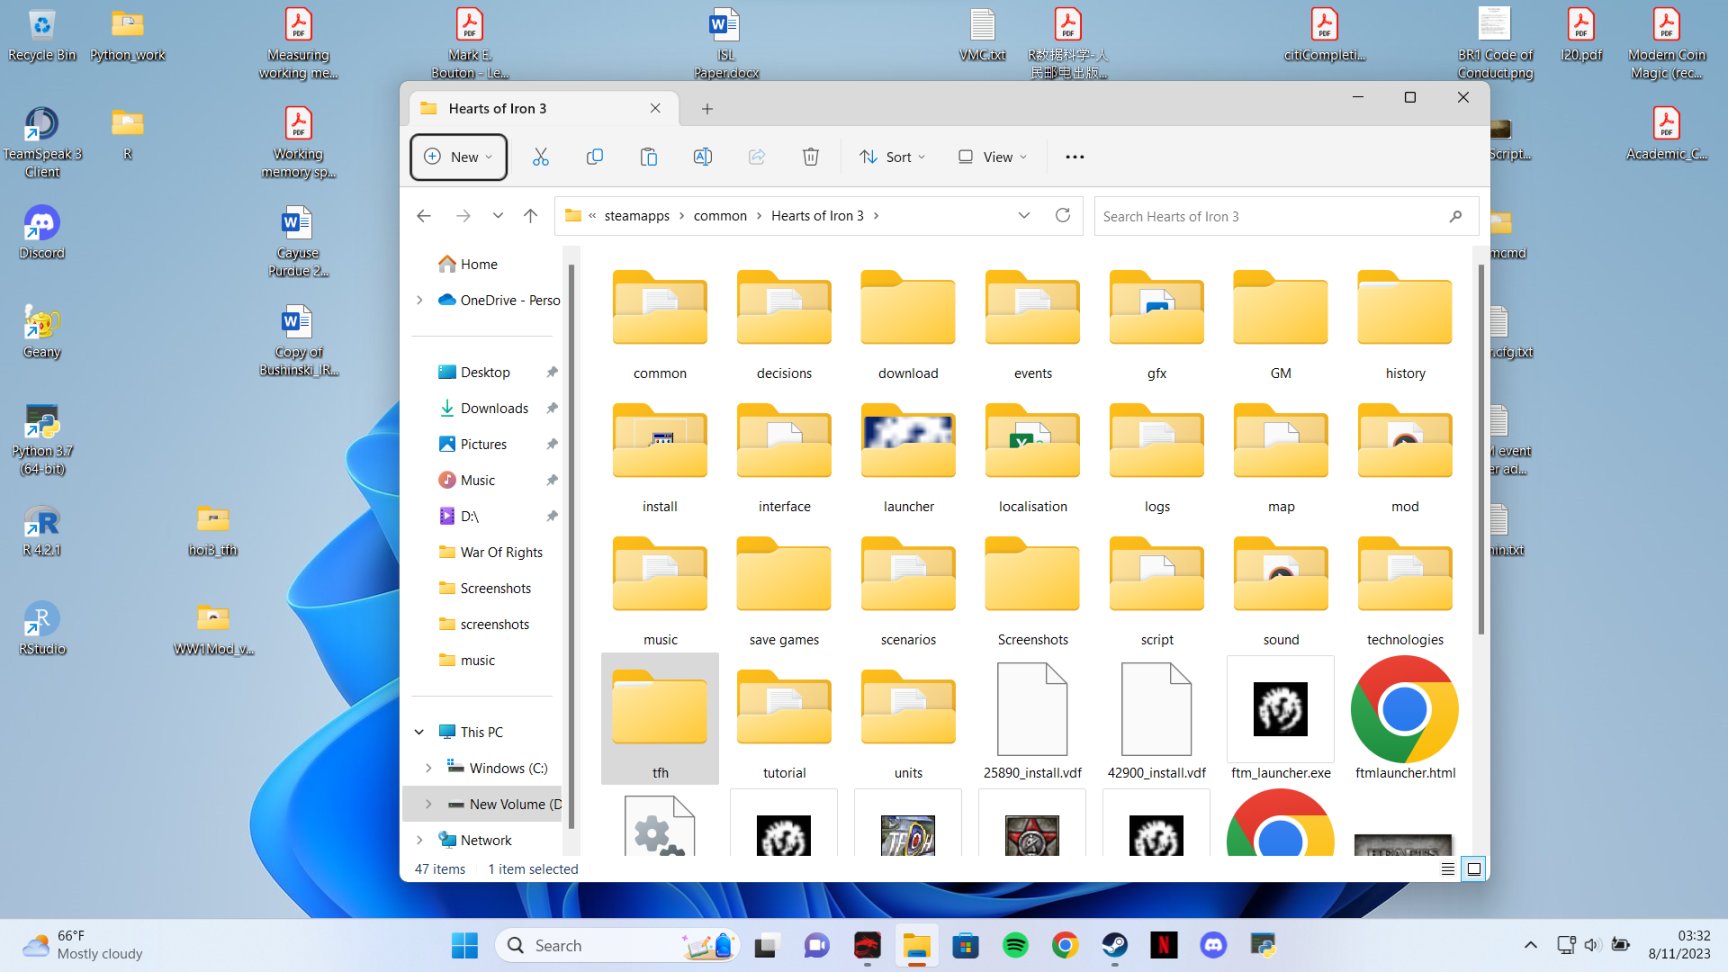Viewport: 1728px width, 972px height.
Task: Go forward with the right arrow
Action: click(463, 216)
